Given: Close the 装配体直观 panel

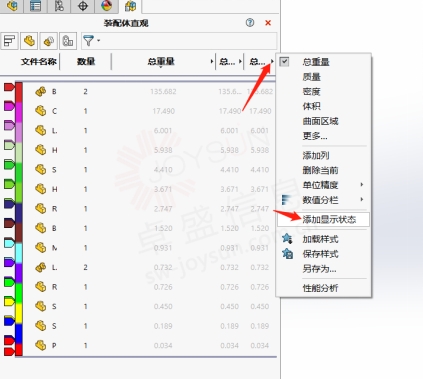Looking at the screenshot, I should pyautogui.click(x=268, y=23).
